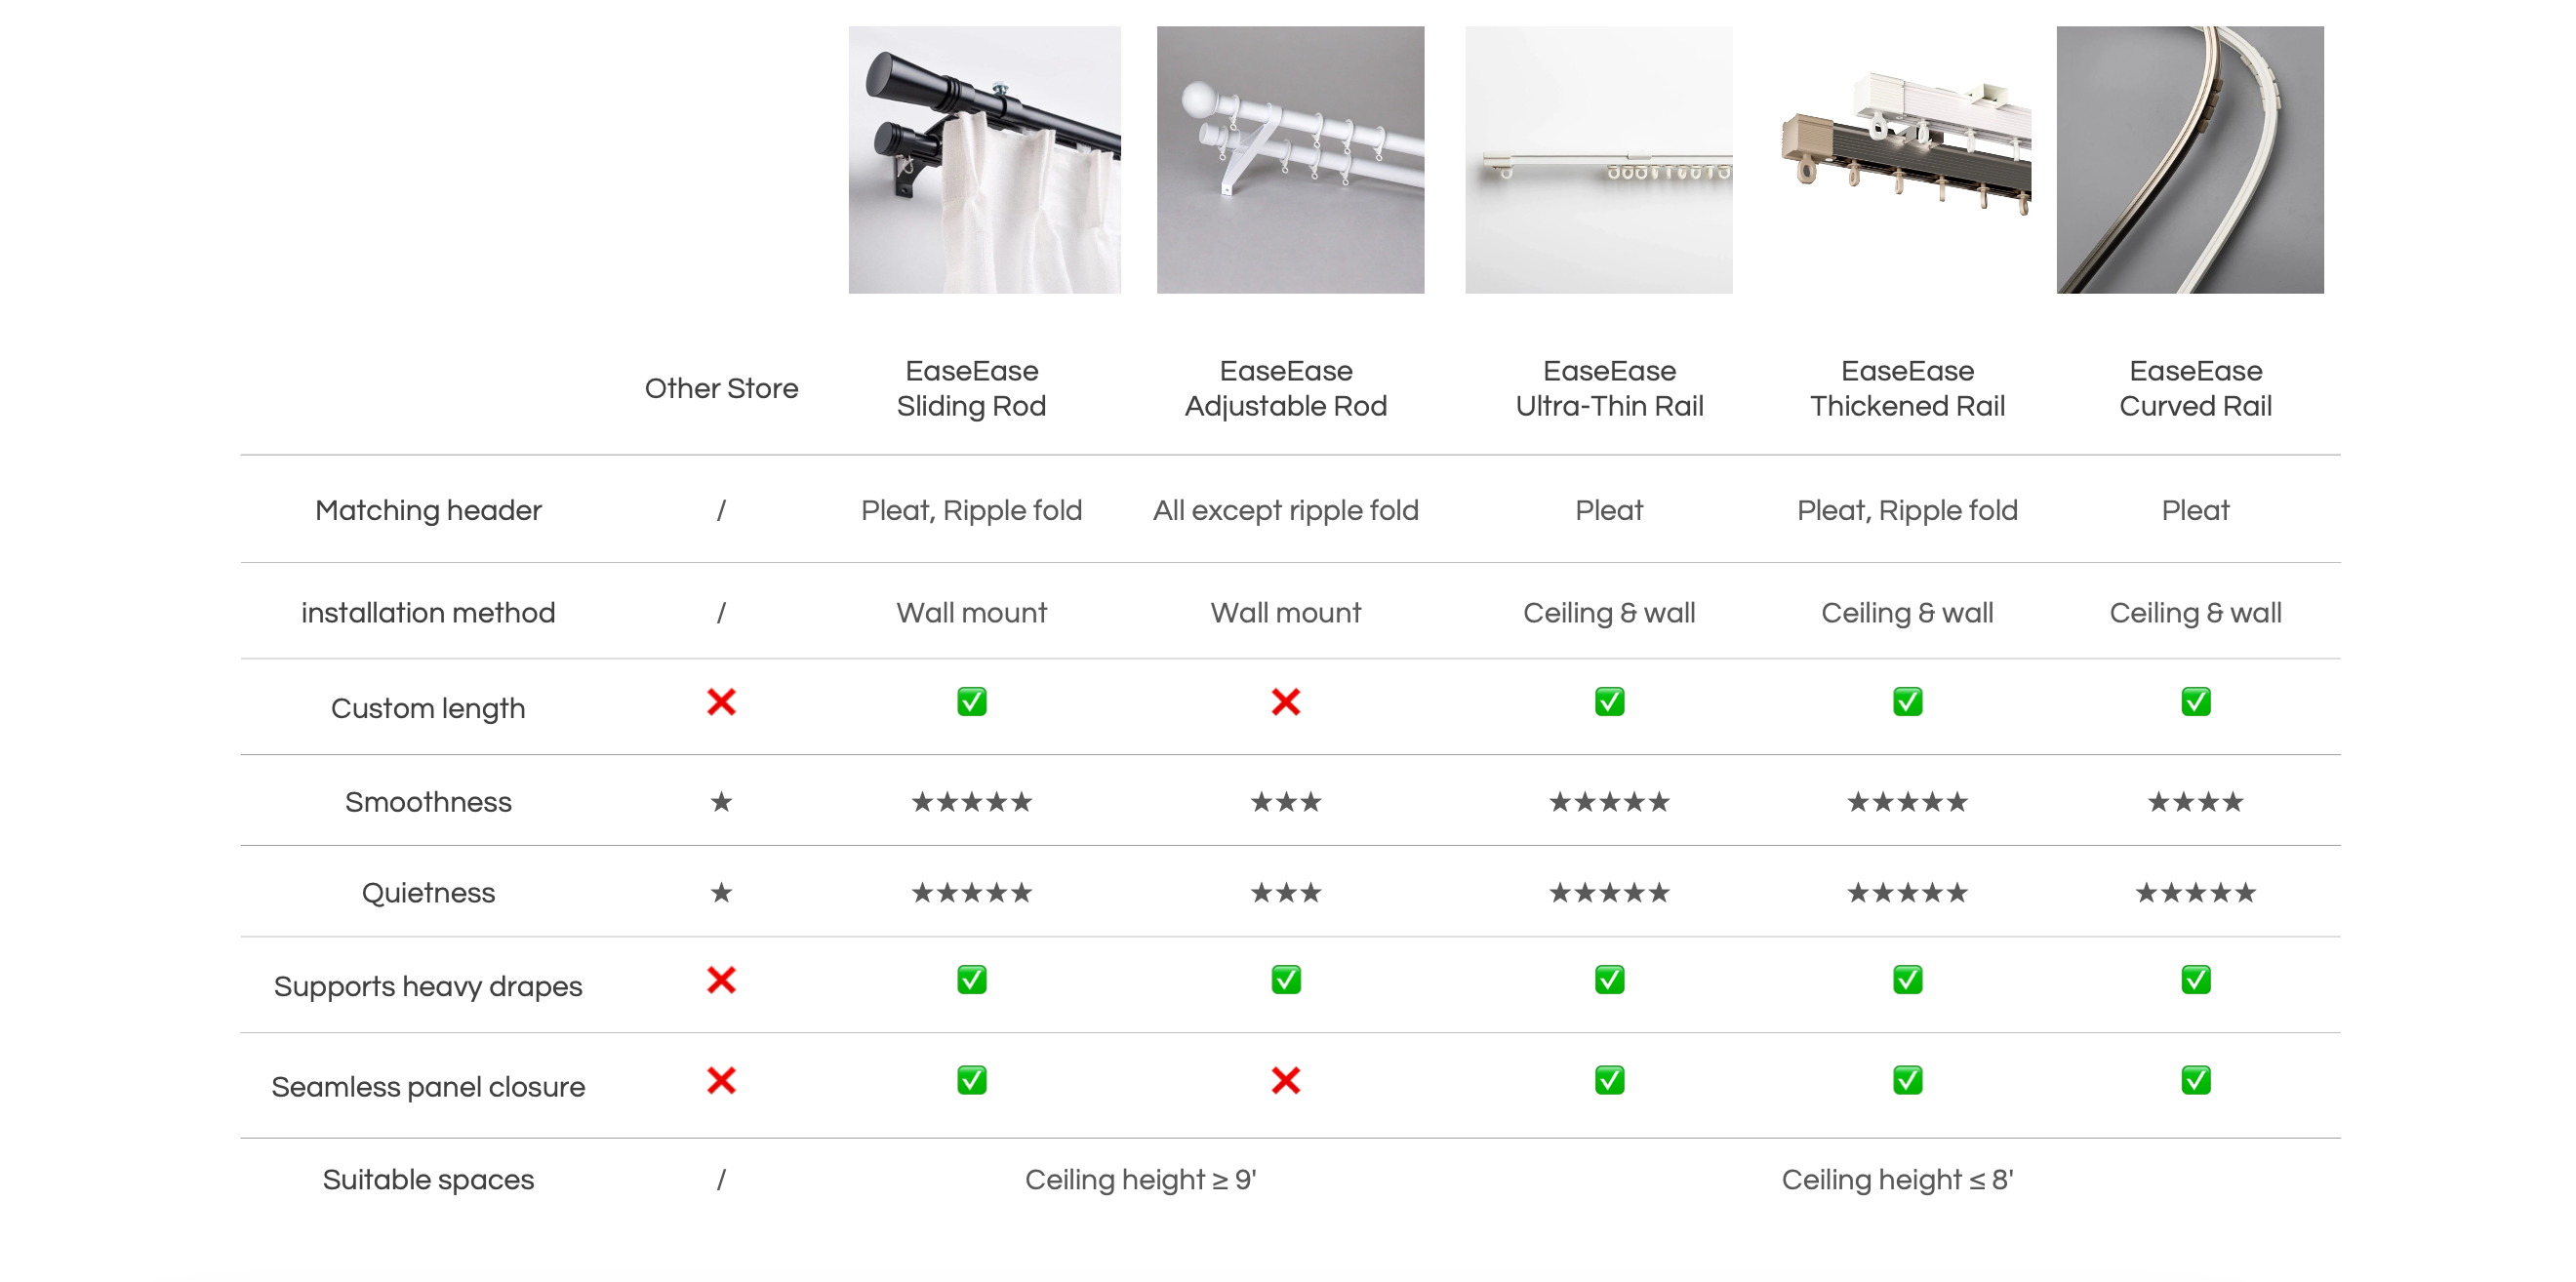Open the Curved Rail product image
The height and width of the screenshot is (1282, 2576).
click(2189, 160)
